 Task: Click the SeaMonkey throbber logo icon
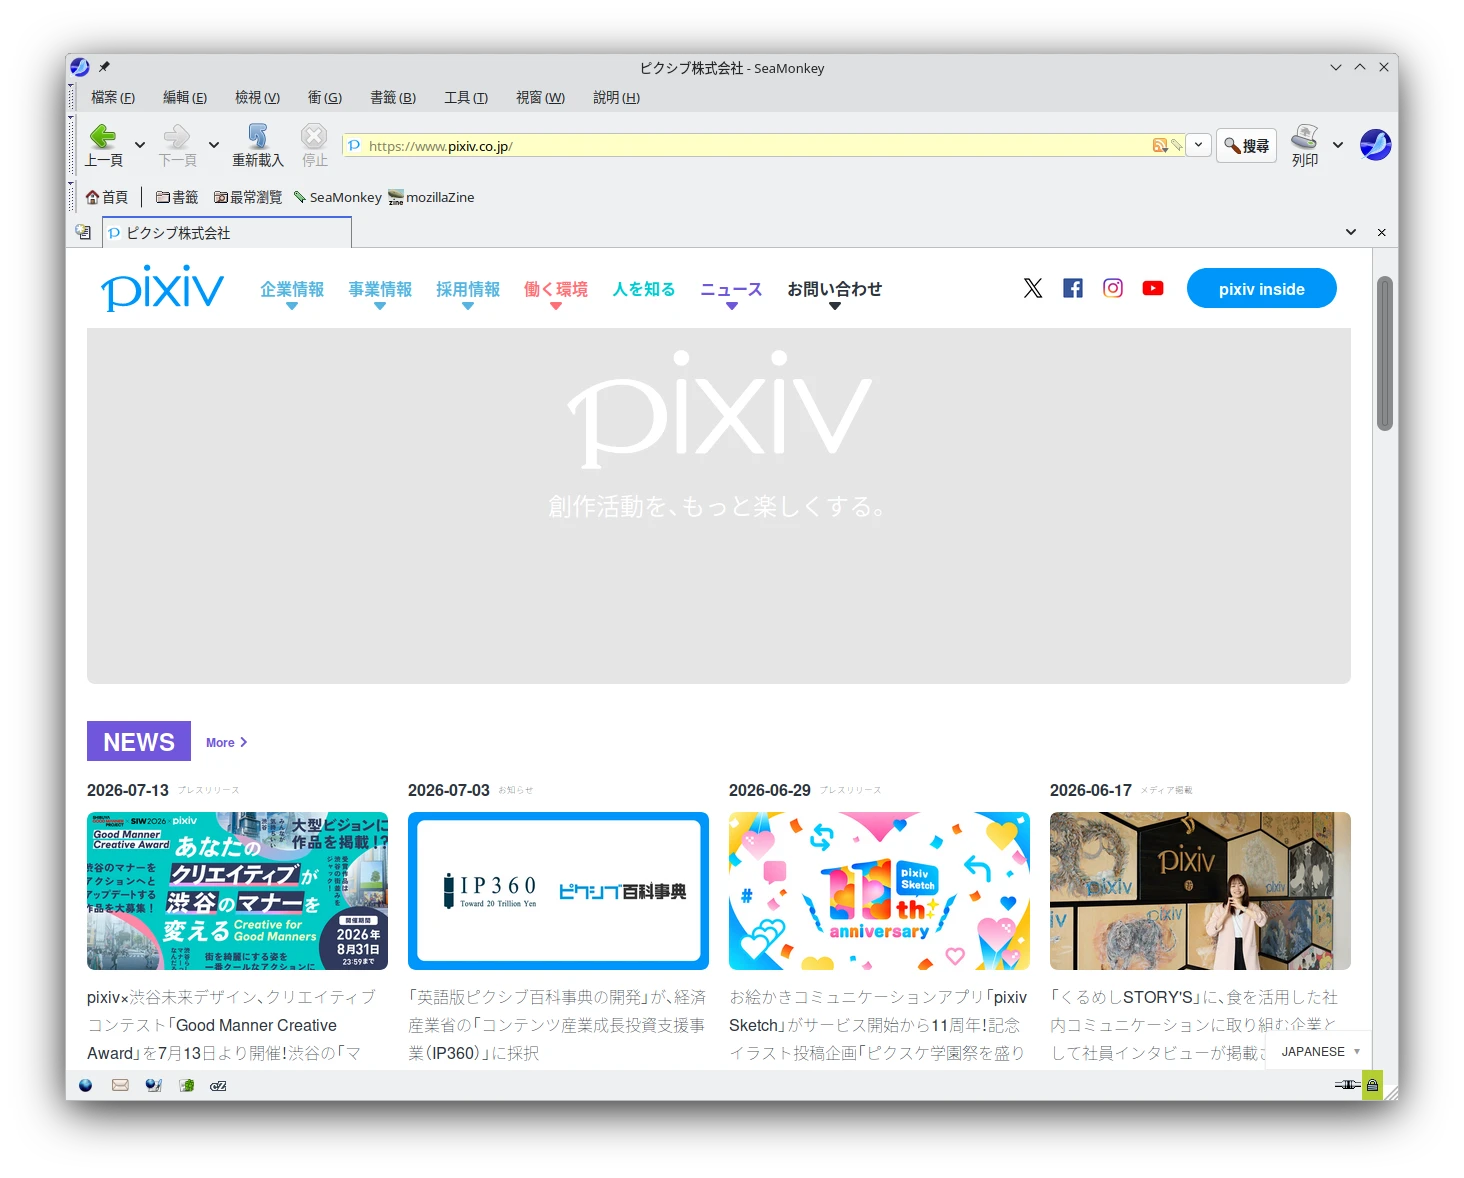[1375, 145]
